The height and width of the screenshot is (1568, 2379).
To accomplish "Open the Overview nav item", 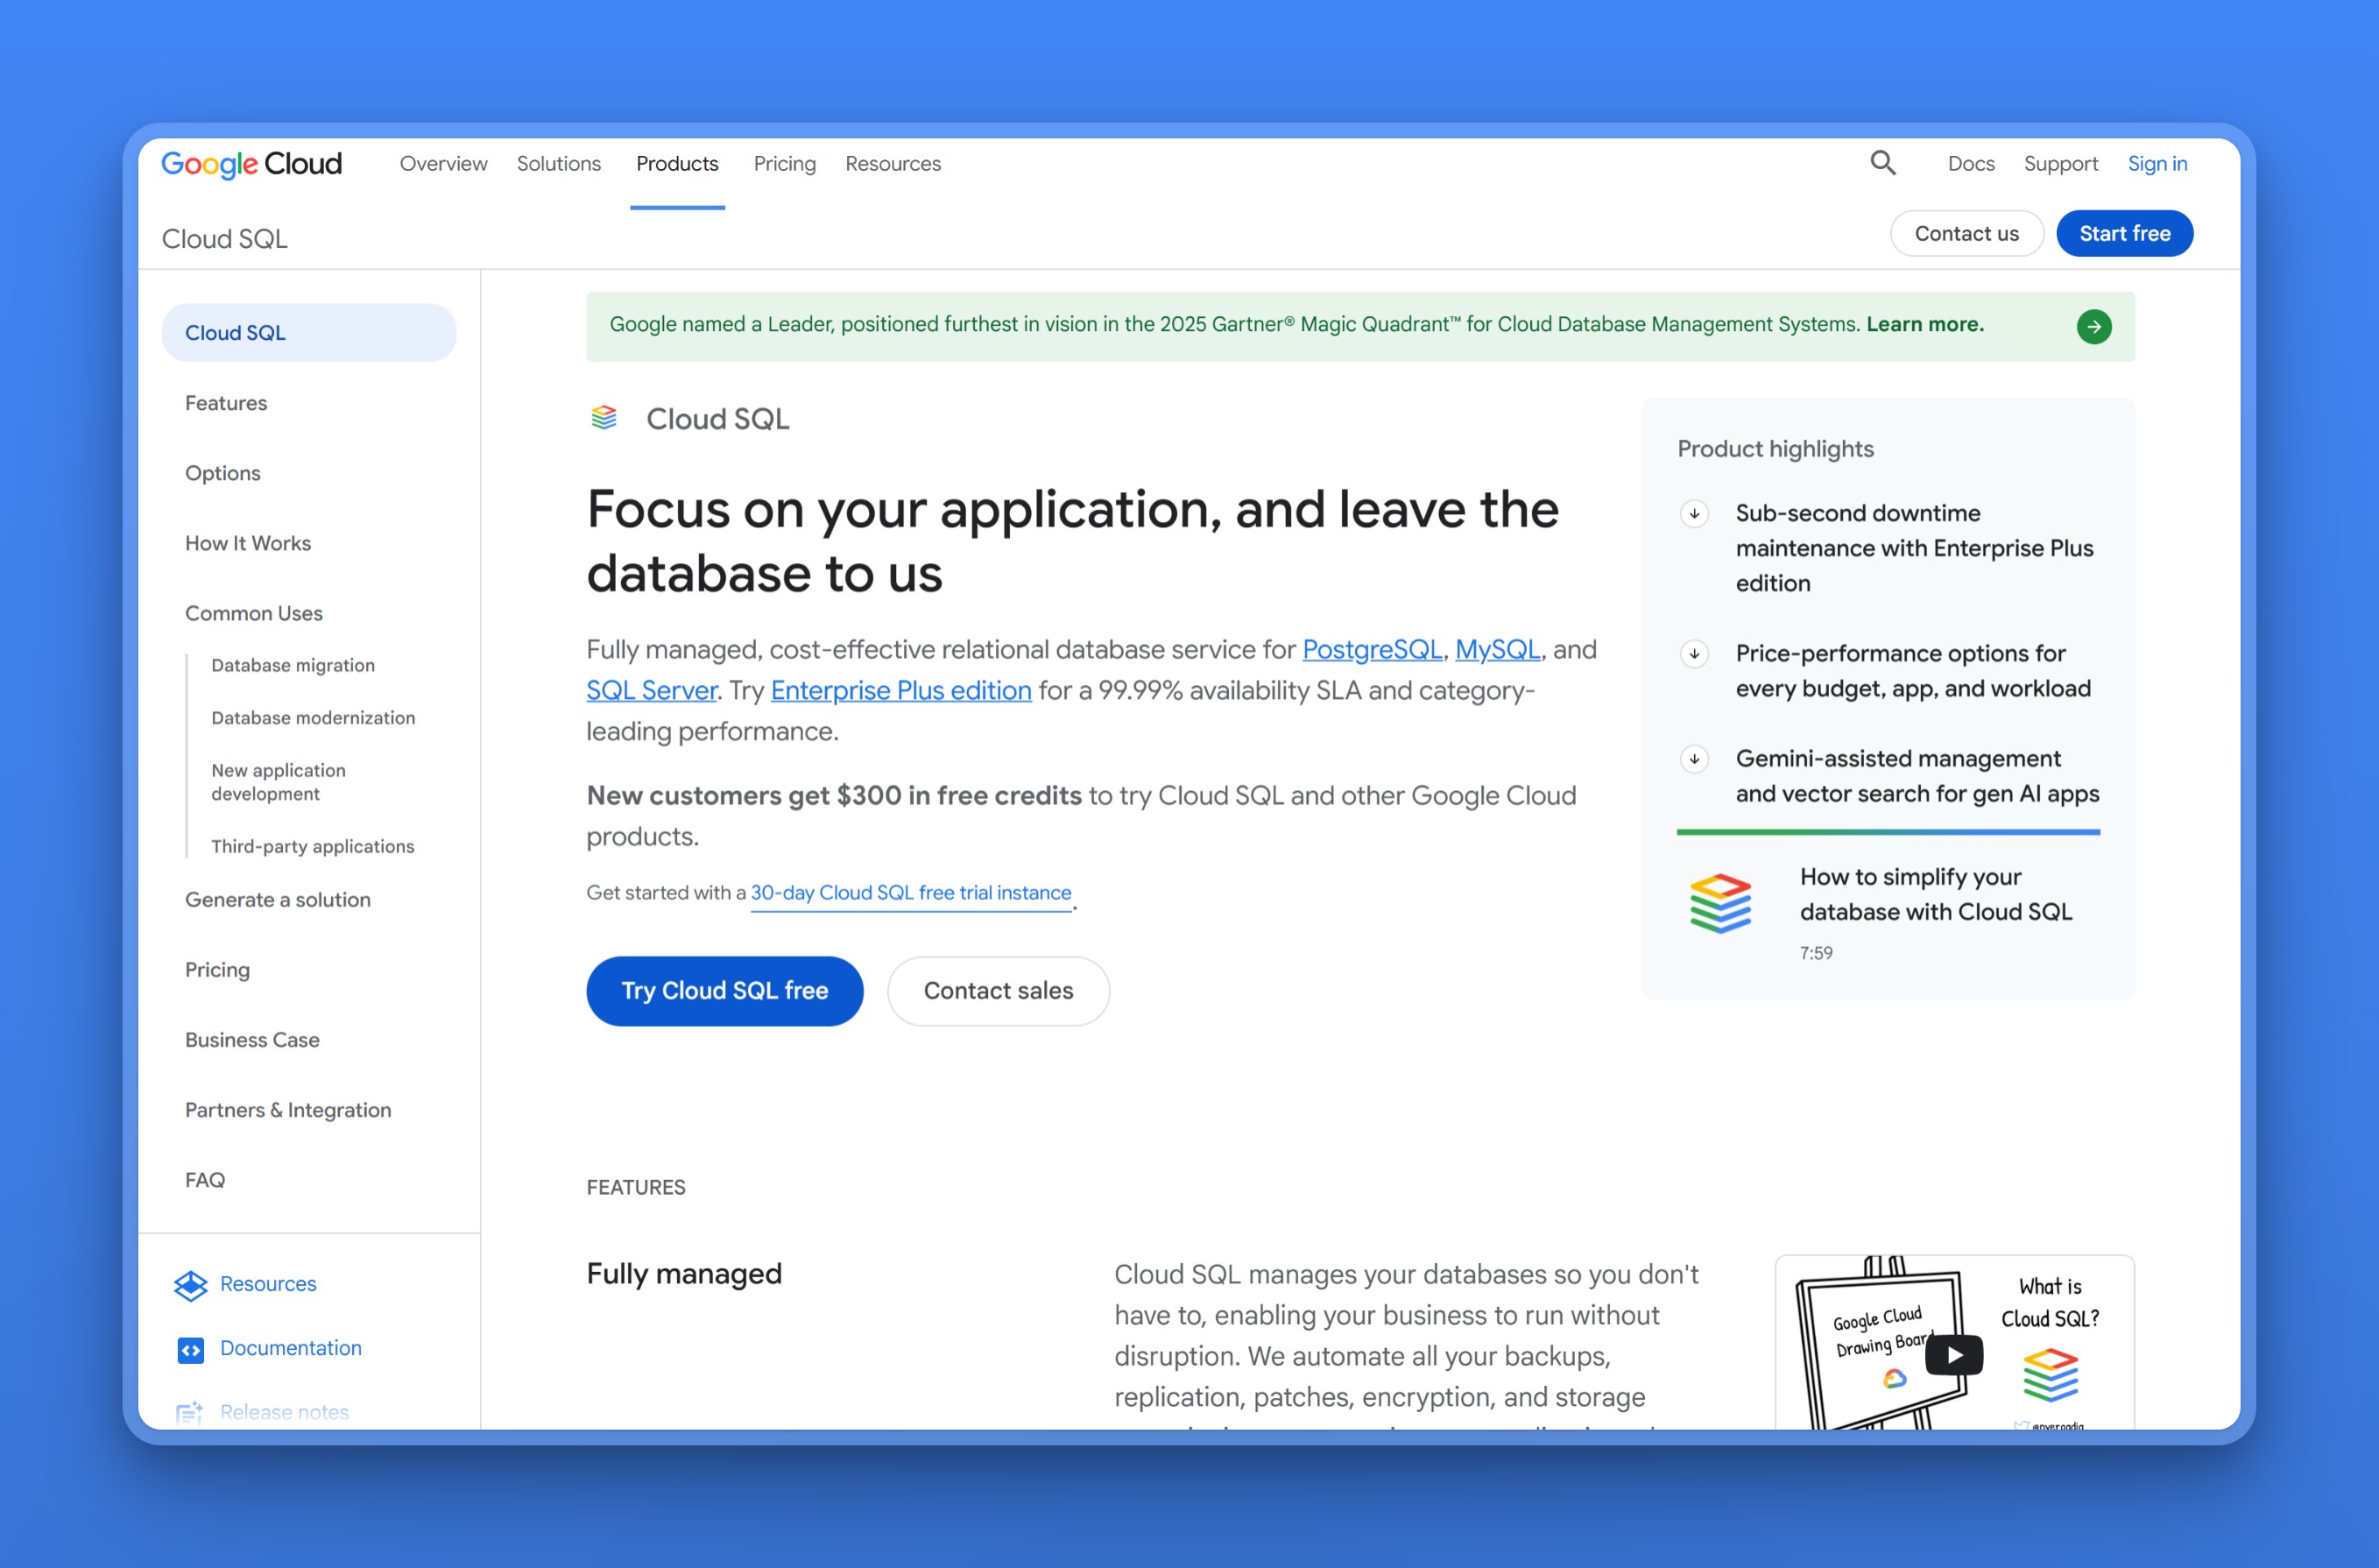I will (443, 163).
